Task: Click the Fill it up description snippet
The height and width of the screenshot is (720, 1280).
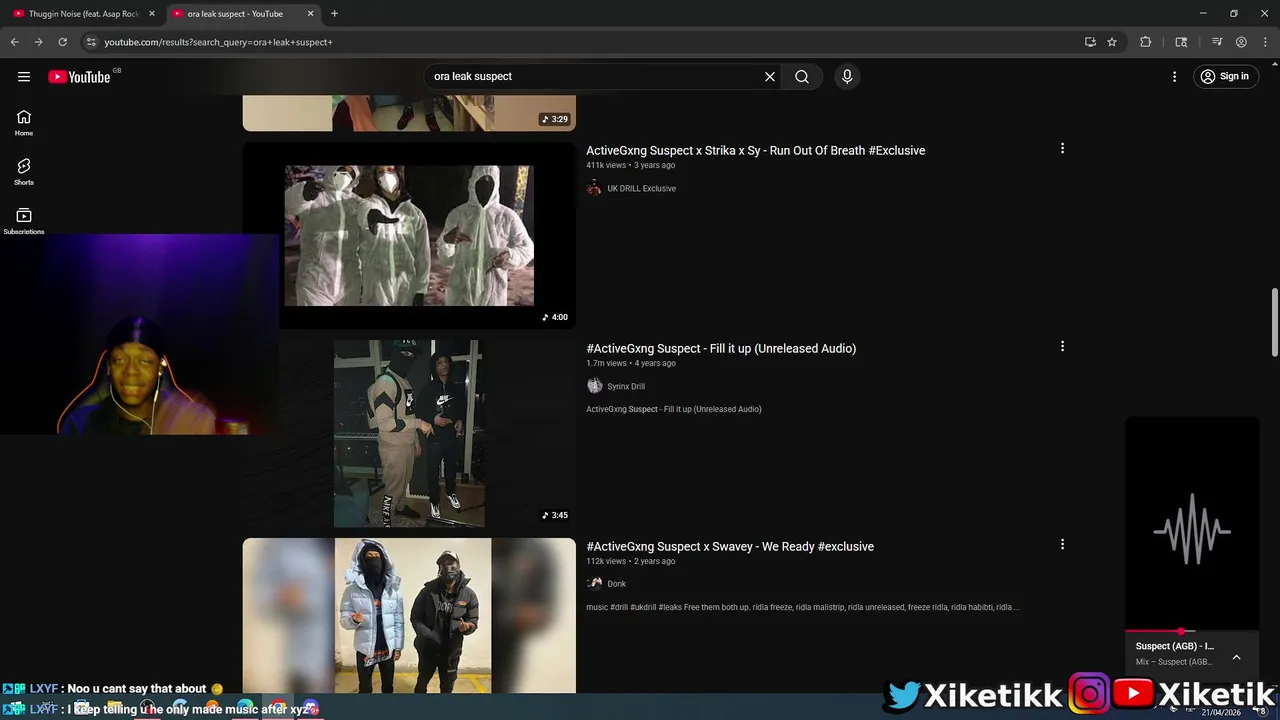Action: pos(674,409)
